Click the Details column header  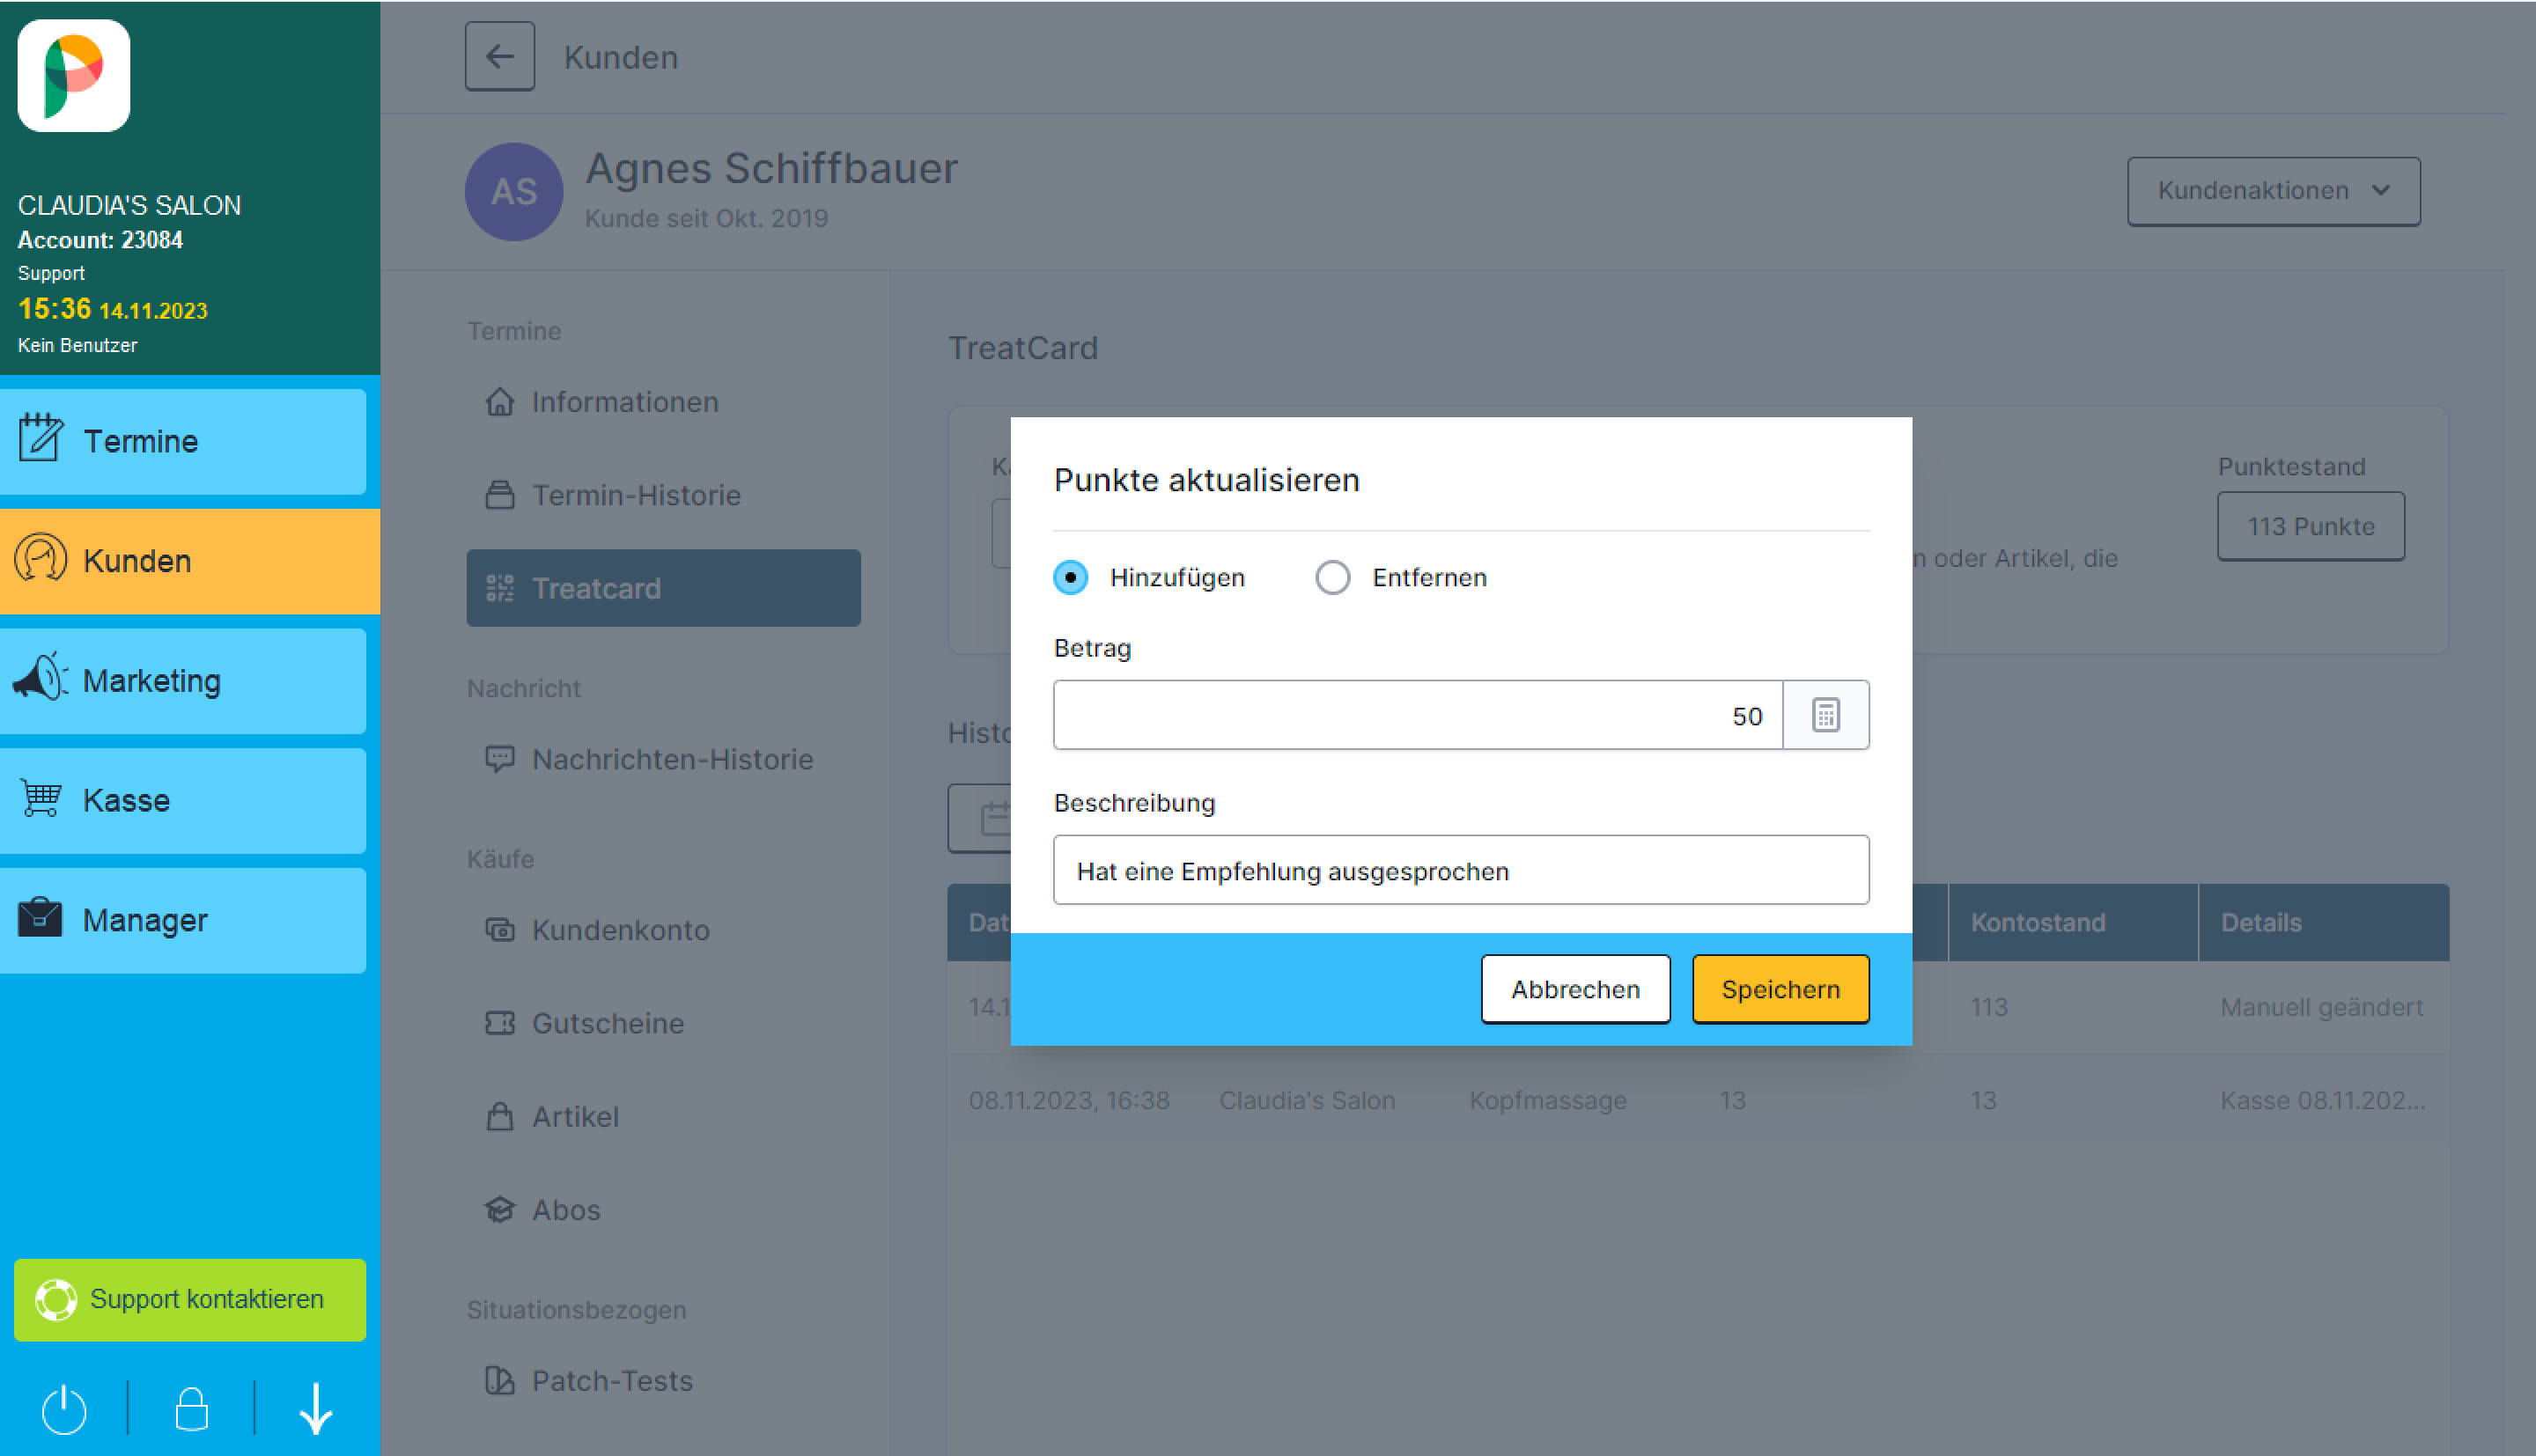click(x=2324, y=922)
